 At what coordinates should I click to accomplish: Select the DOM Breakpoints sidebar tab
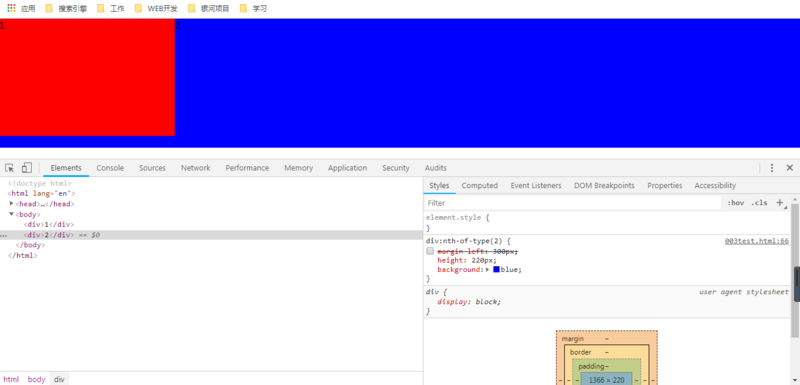coord(604,186)
